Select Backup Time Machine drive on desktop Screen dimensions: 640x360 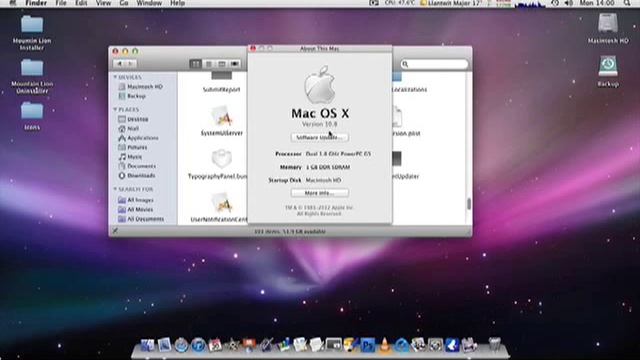(608, 71)
